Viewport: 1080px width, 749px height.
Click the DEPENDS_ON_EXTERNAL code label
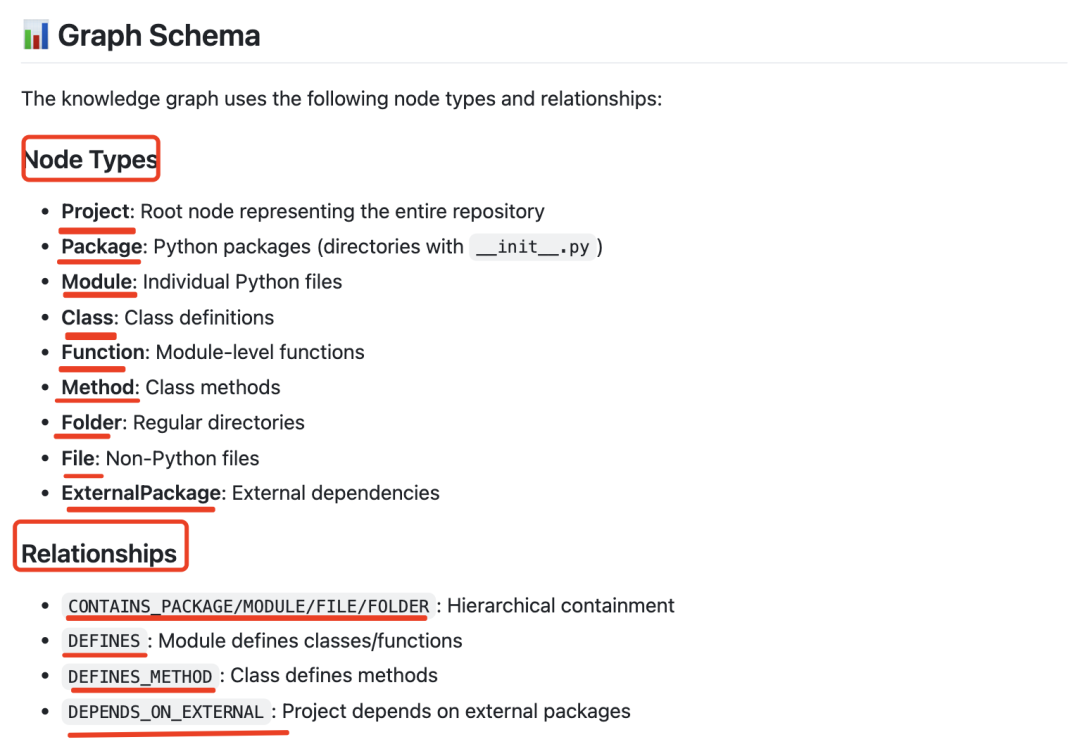coord(166,712)
